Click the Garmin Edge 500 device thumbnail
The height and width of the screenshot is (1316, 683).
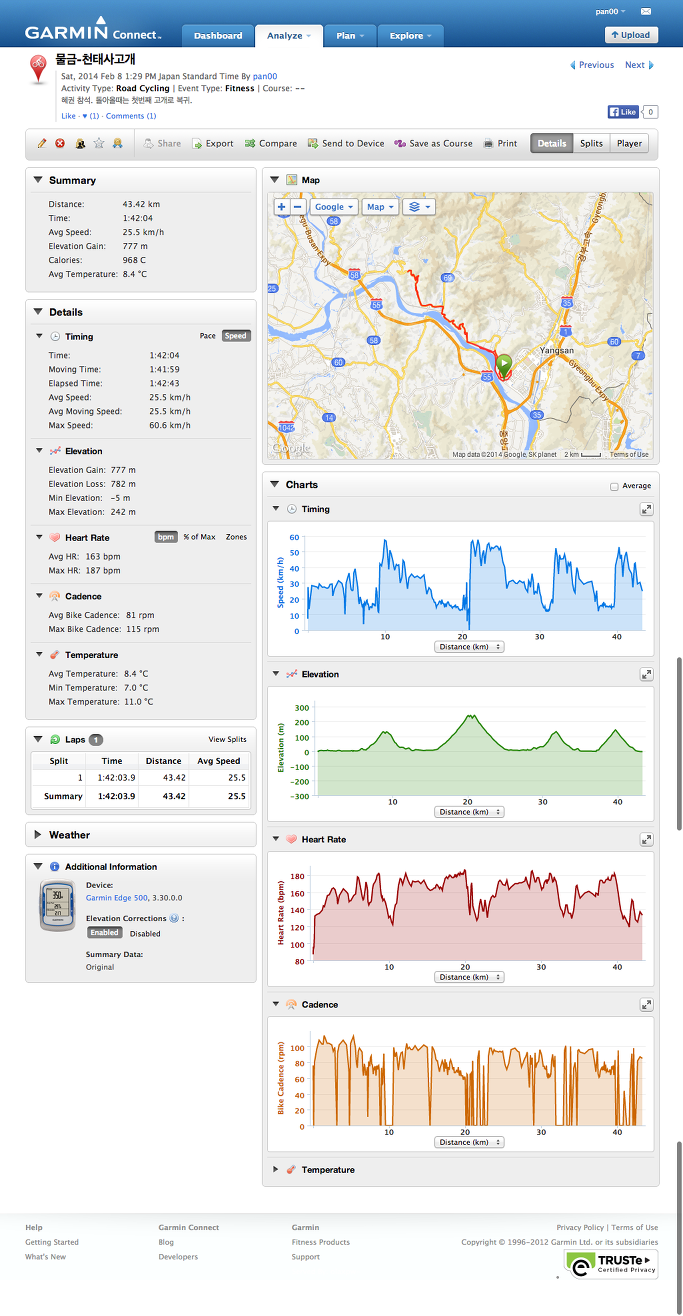tap(57, 906)
